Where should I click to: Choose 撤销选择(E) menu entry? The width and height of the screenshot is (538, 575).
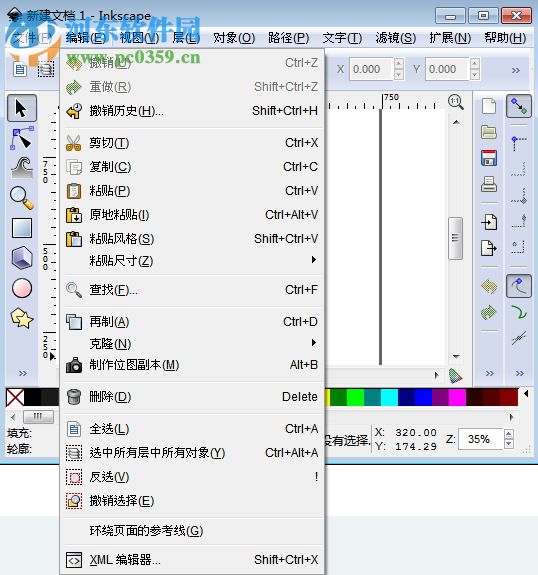[192, 501]
